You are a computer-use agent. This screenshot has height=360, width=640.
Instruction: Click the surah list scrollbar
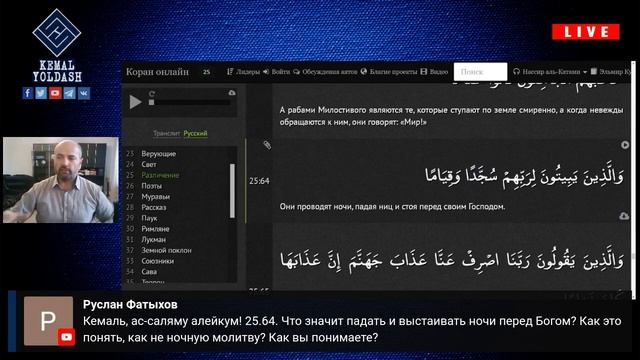tap(232, 191)
